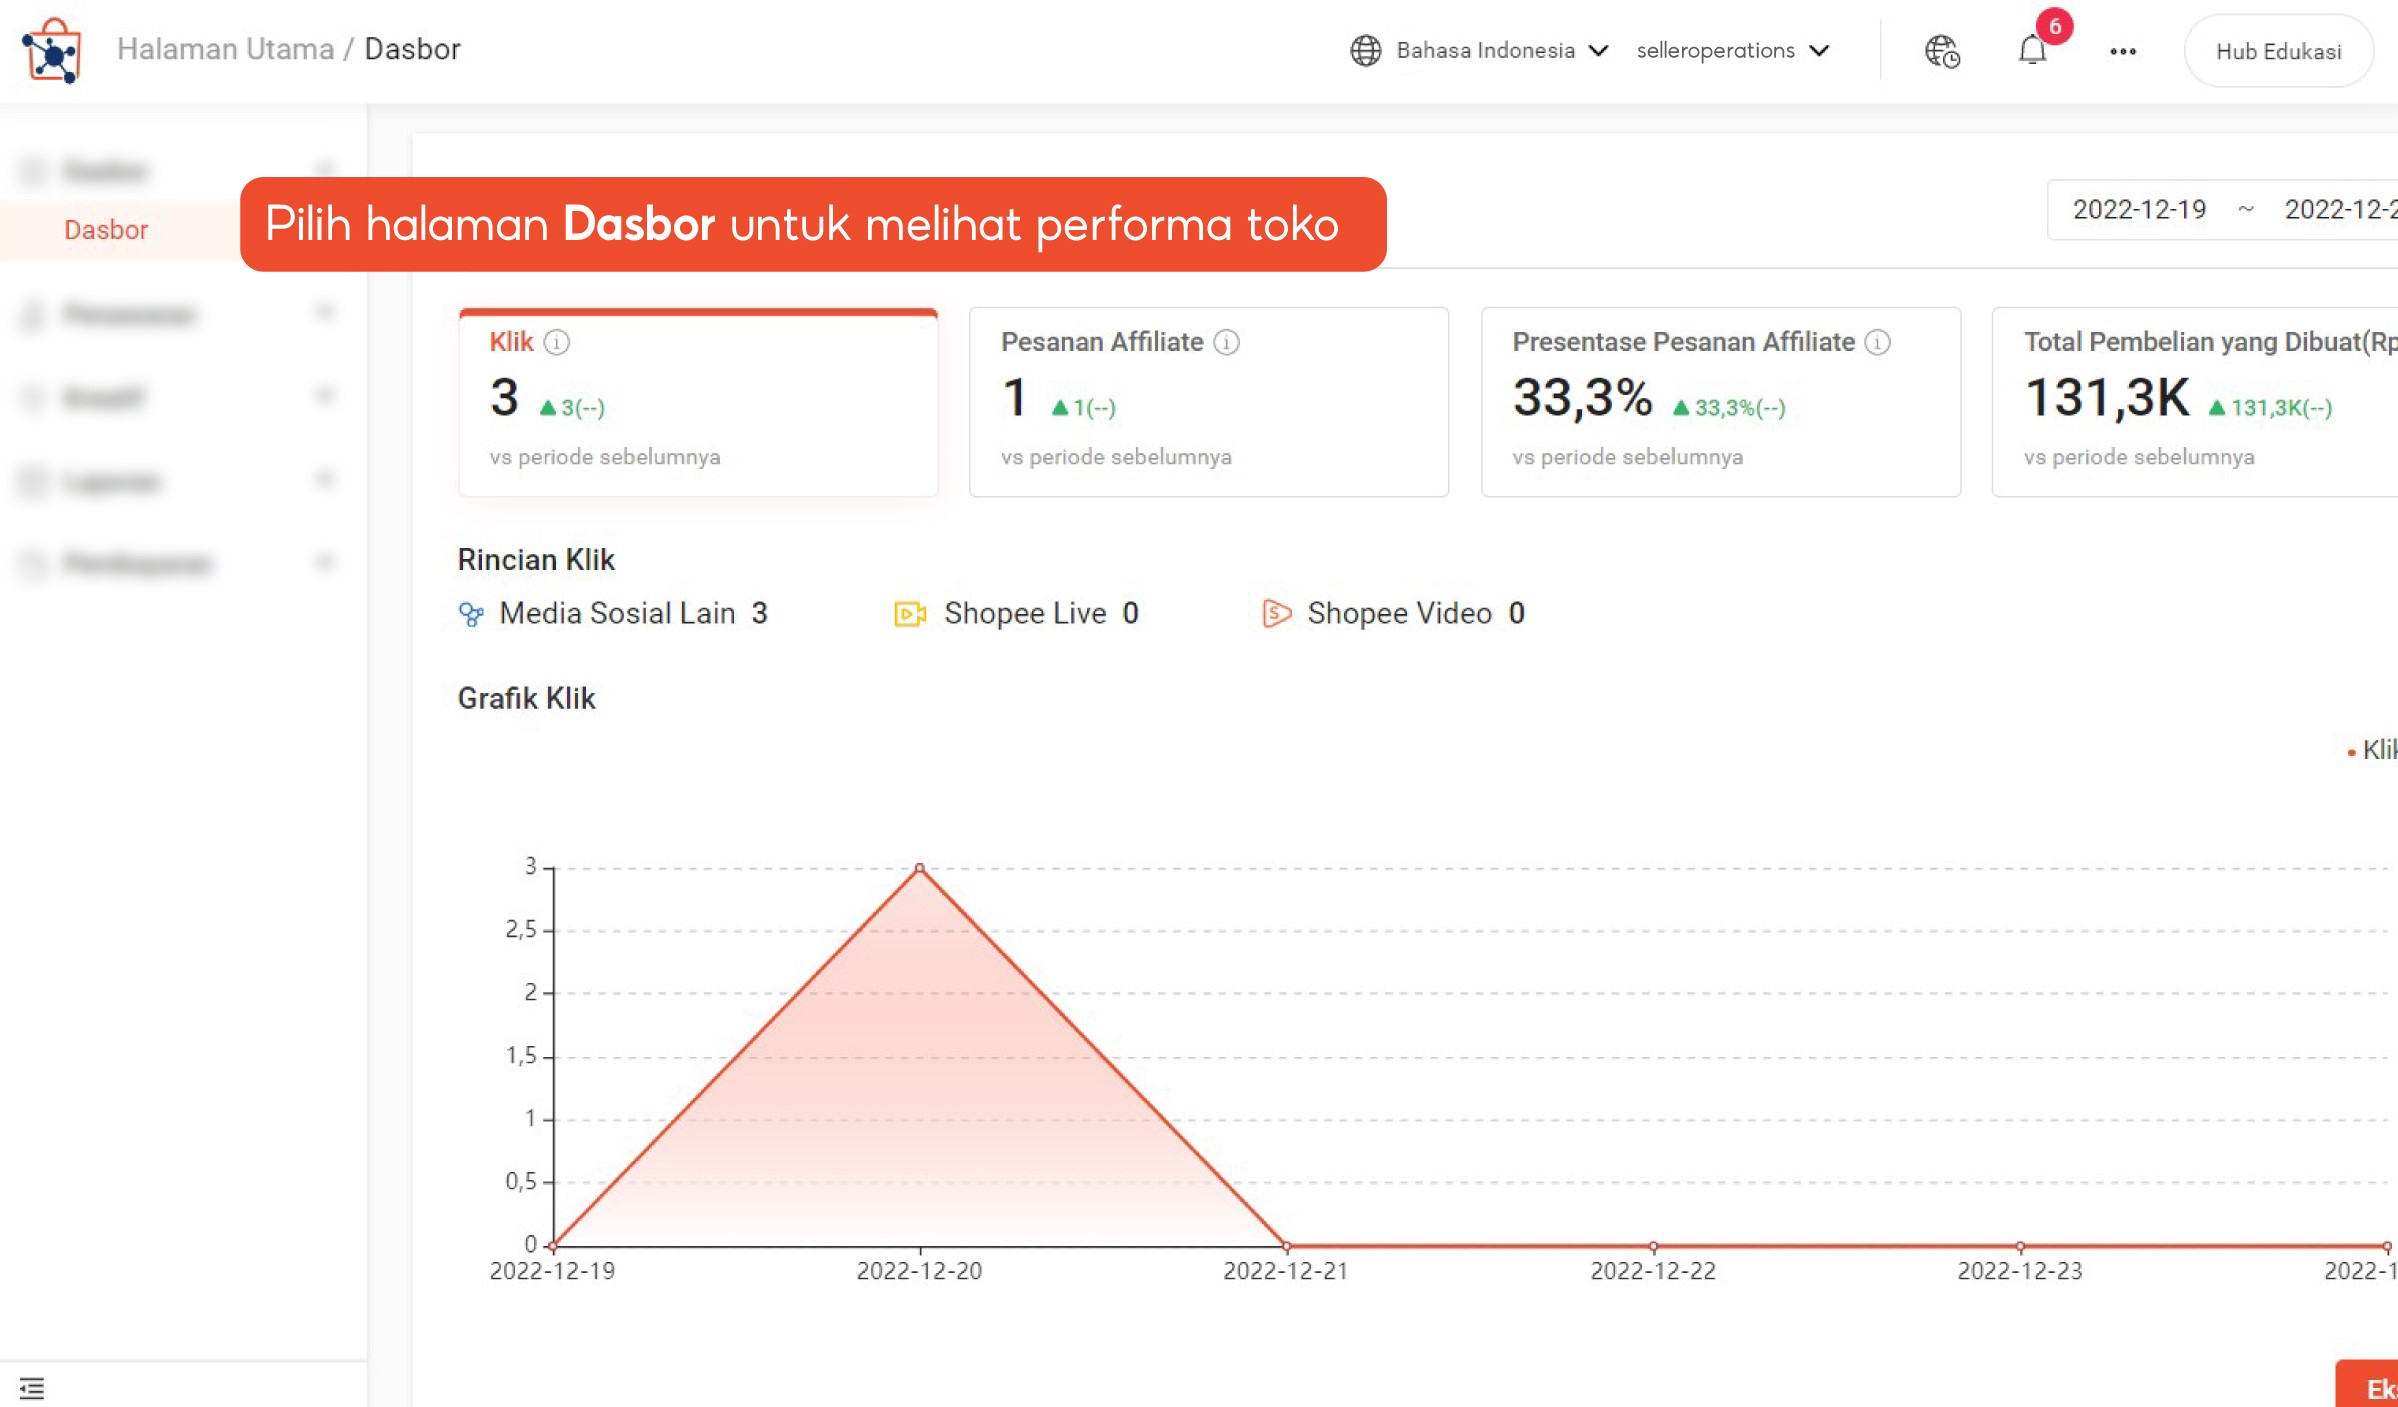This screenshot has height=1407, width=2398.
Task: Click info icon beside Pesanan Affiliate
Action: (1227, 342)
